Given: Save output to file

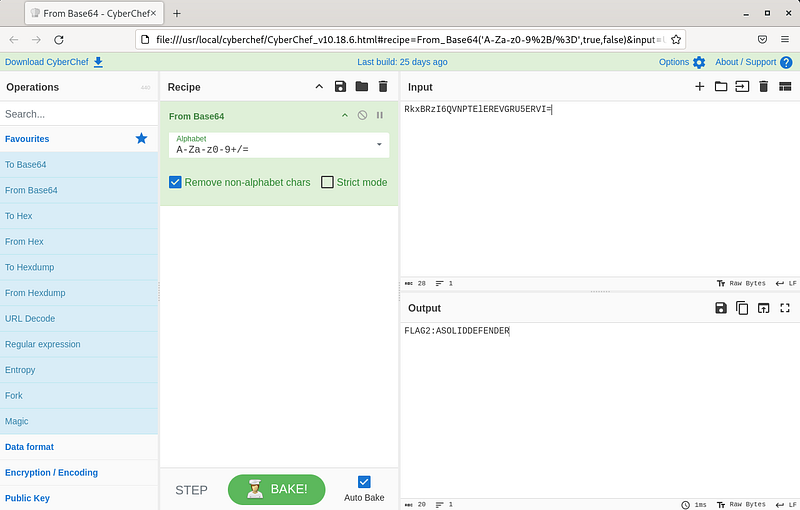Looking at the screenshot, I should (721, 308).
